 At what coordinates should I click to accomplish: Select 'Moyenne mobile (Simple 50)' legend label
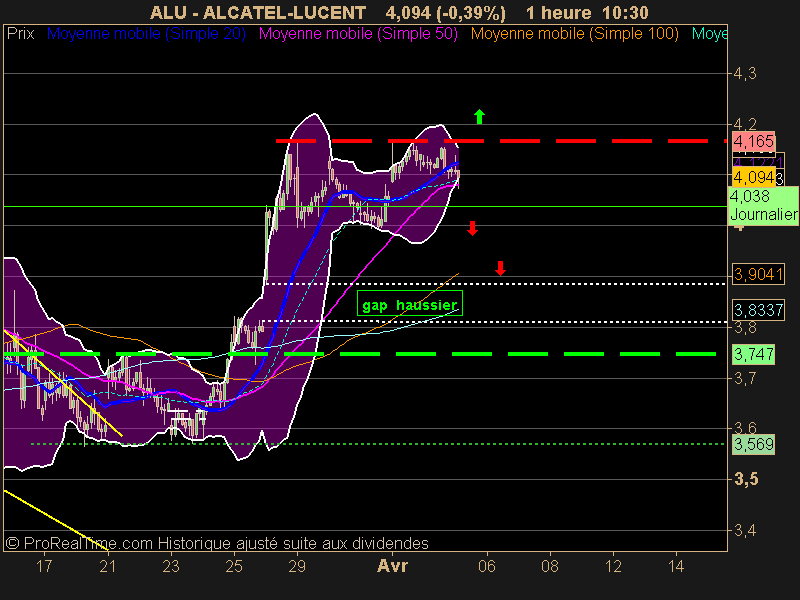(358, 34)
